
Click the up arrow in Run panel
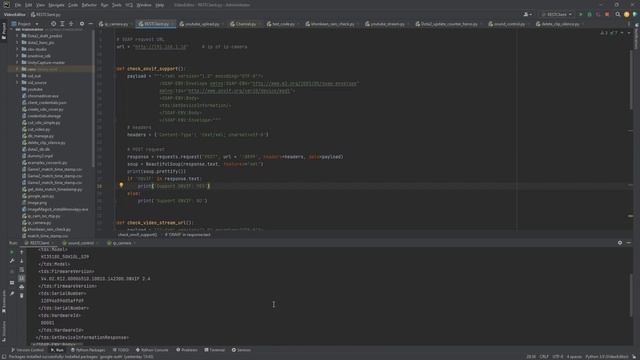22,252
